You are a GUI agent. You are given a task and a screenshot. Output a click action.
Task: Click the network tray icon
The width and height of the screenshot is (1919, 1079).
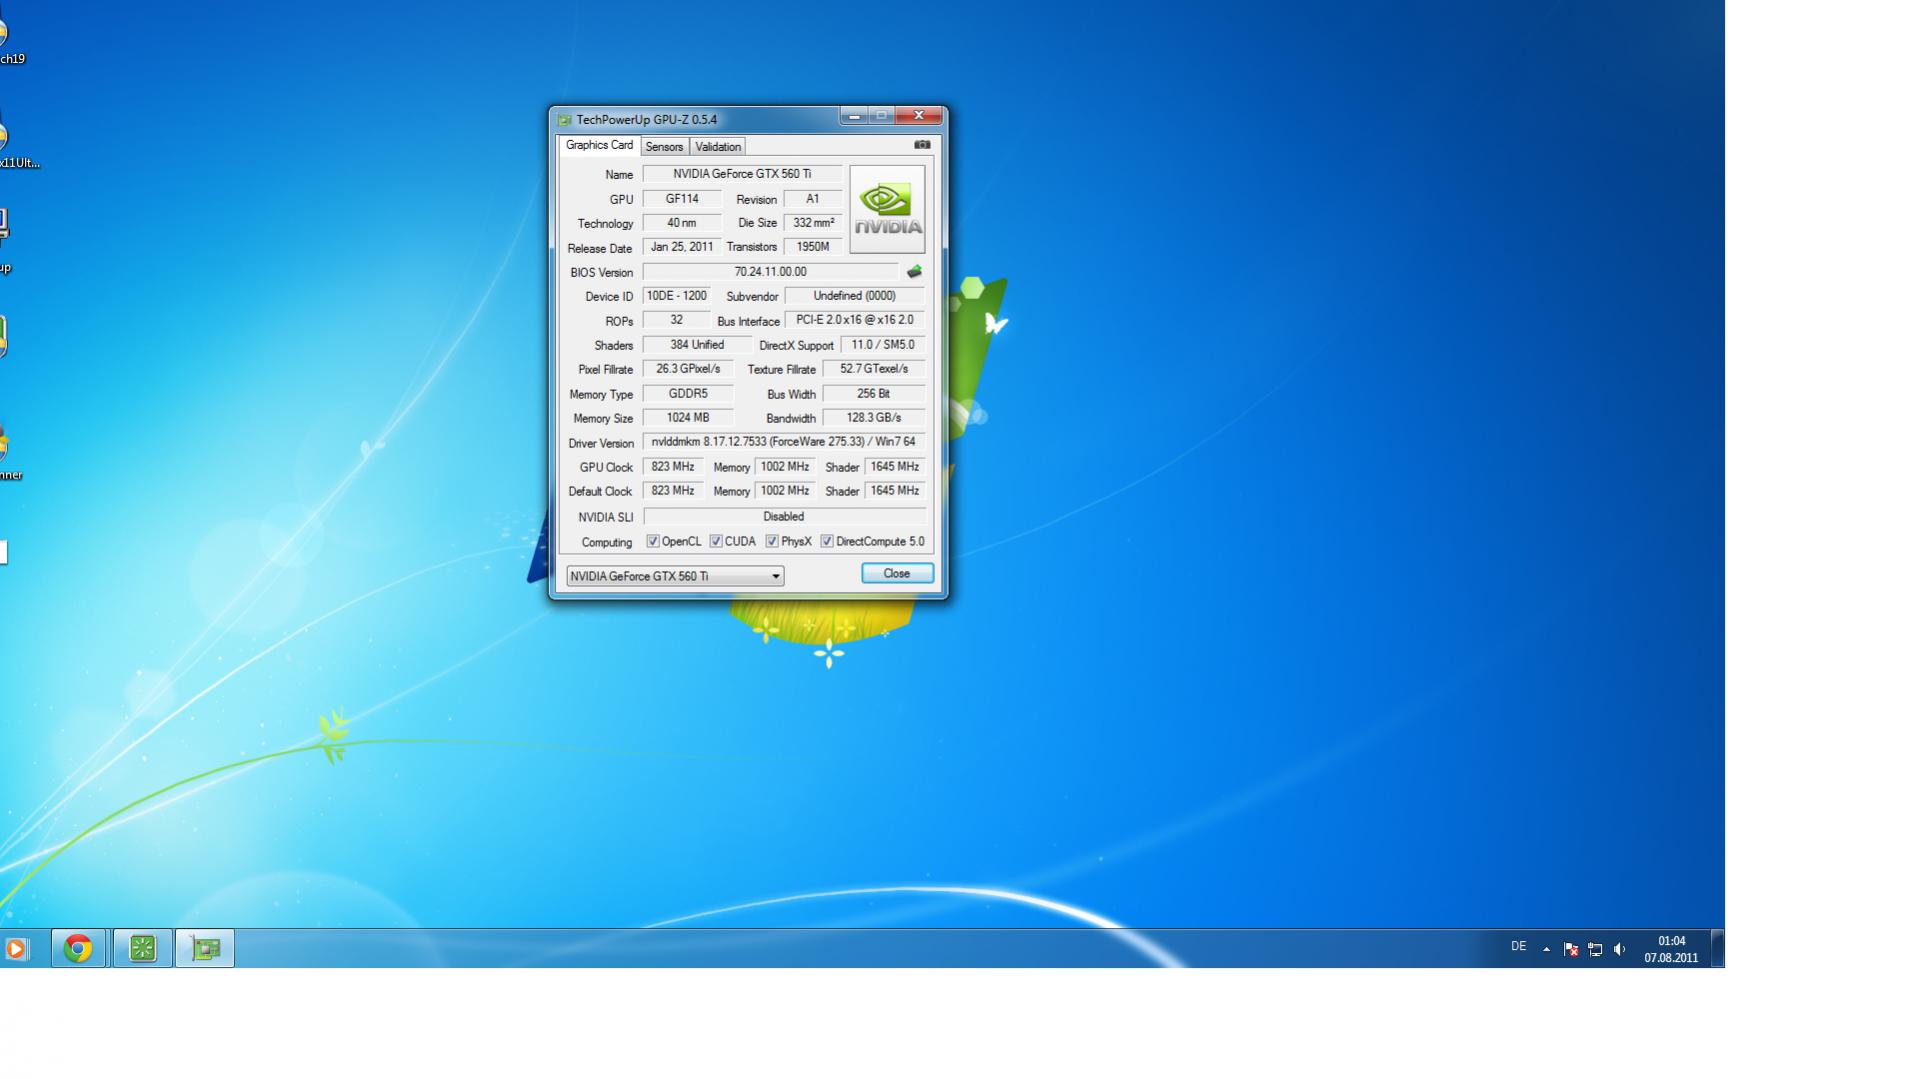(1595, 949)
